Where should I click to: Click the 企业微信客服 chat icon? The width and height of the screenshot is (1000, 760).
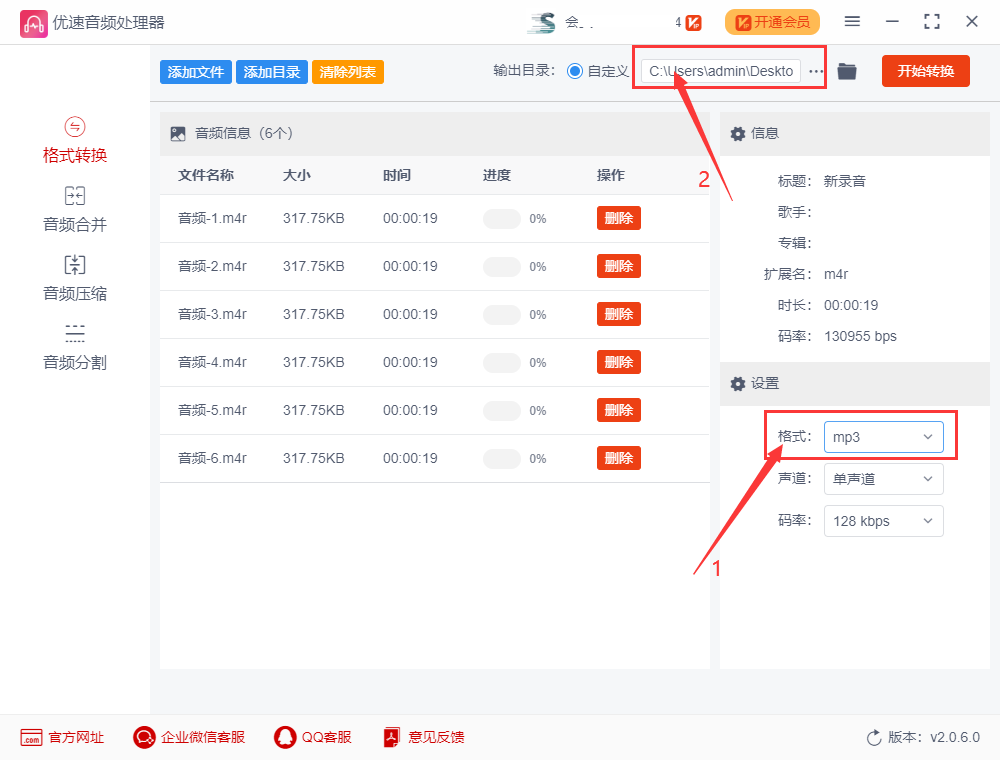click(144, 738)
